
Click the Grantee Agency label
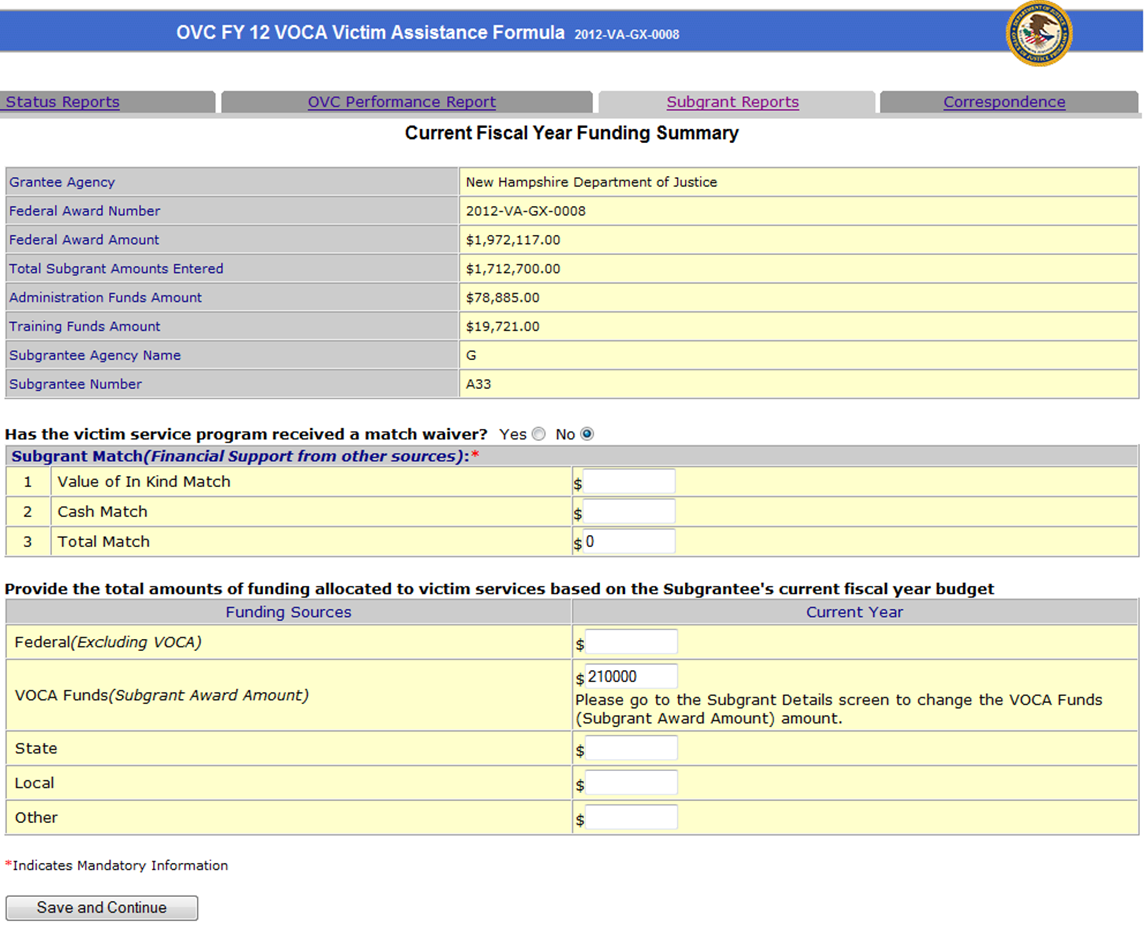(62, 182)
